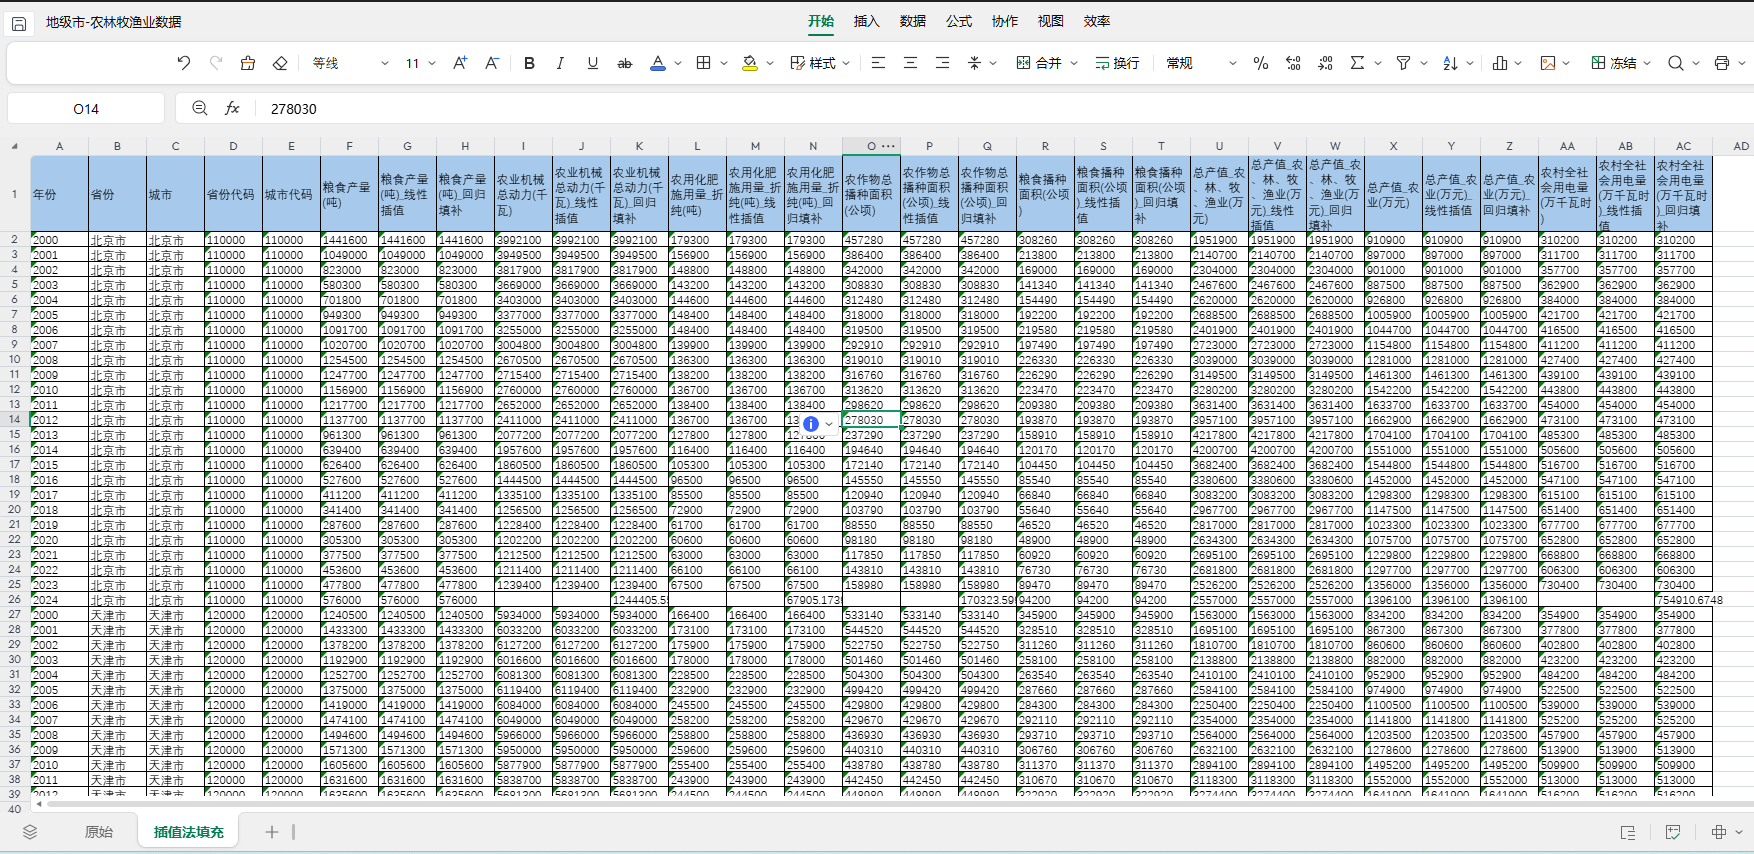Click the 合并 merge cells button

click(1039, 63)
